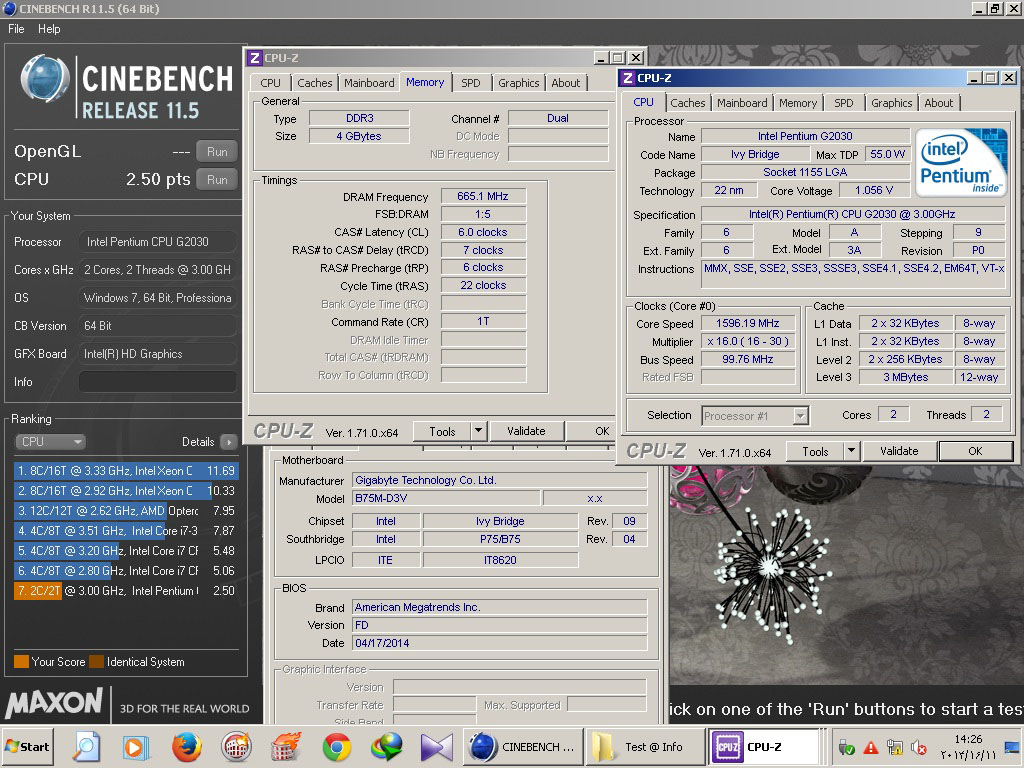This screenshot has height=774, width=1029.
Task: Open the search magnifier taskbar icon
Action: [87, 746]
